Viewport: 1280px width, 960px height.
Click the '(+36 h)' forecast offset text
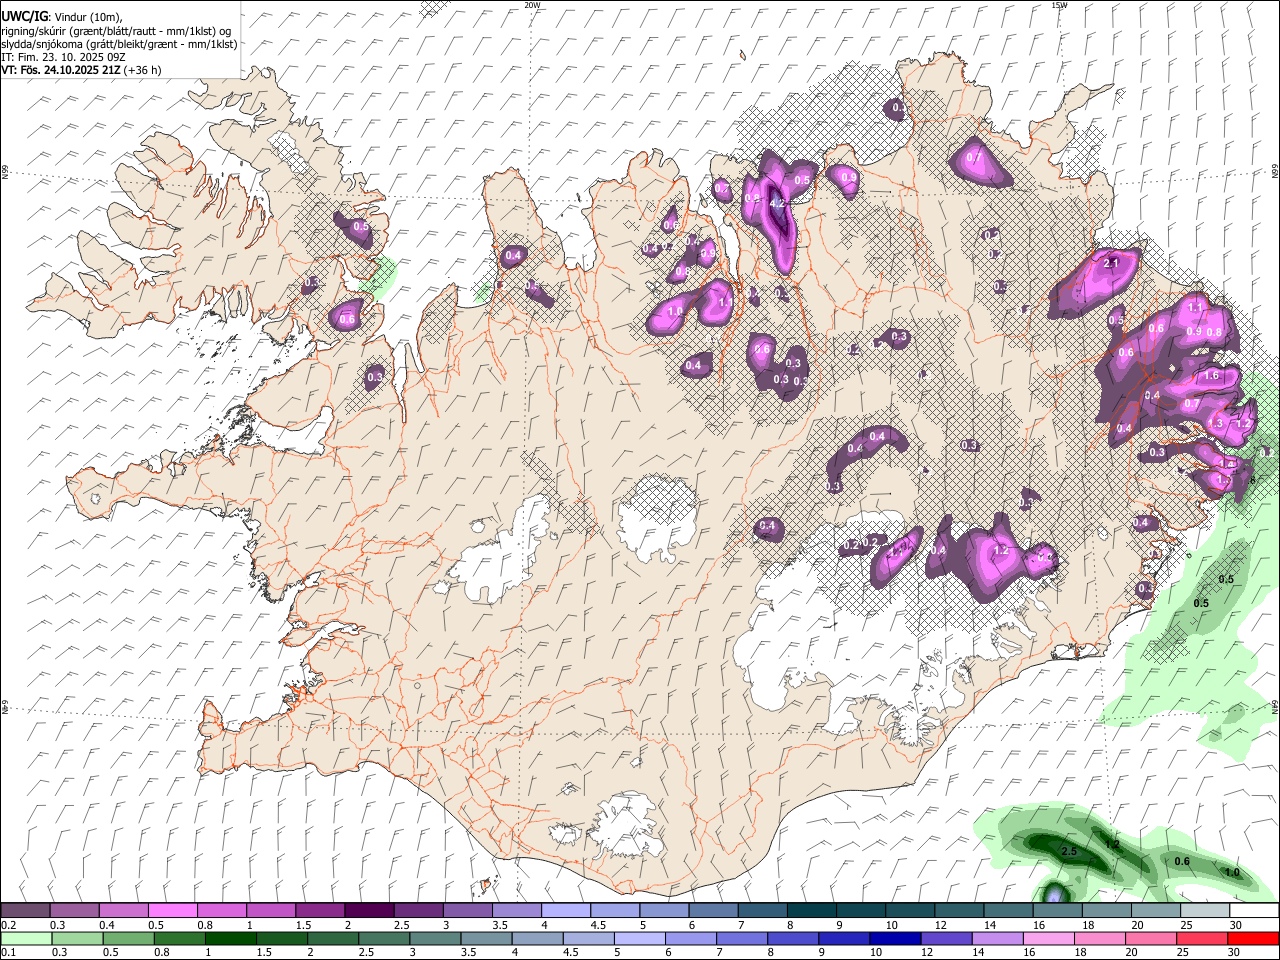142,70
